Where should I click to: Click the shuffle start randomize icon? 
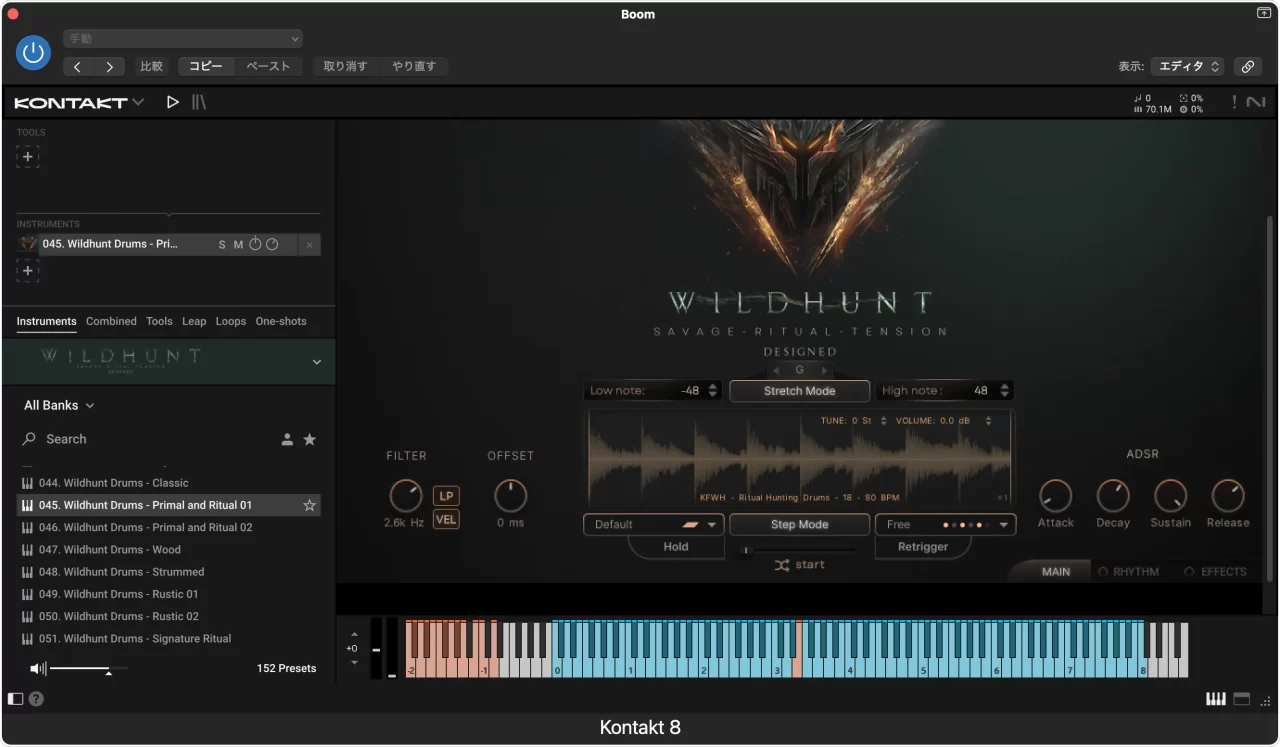782,565
